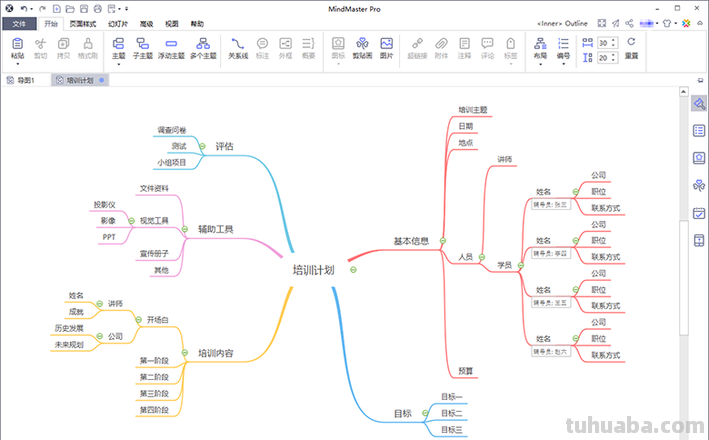Select the 目标二 node
The image size is (709, 440).
tap(452, 413)
